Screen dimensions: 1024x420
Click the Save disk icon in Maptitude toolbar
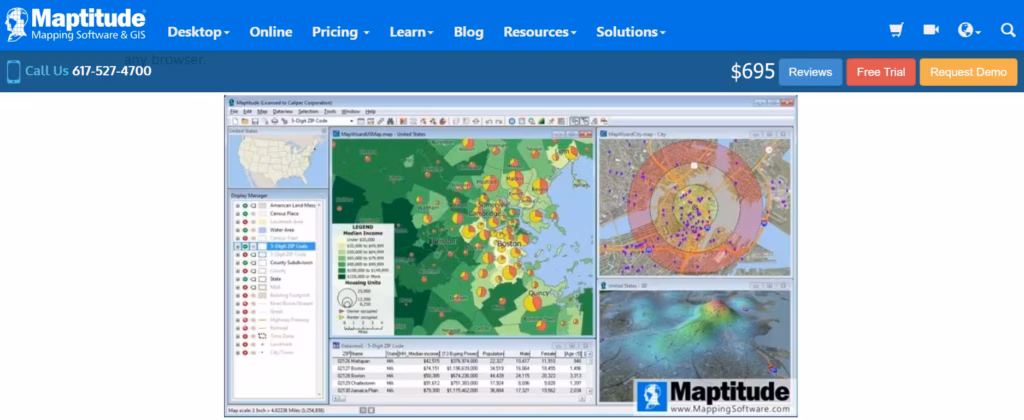point(255,121)
